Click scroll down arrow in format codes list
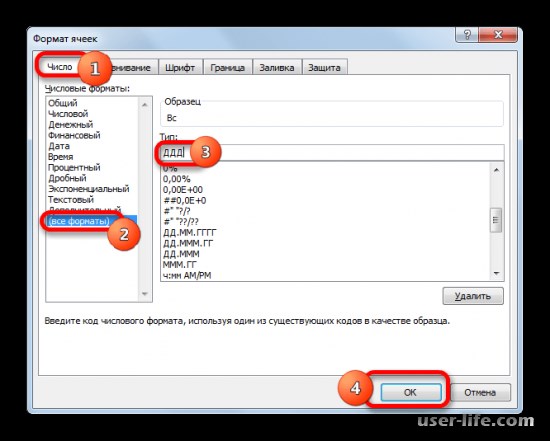550x441 pixels. pos(496,273)
